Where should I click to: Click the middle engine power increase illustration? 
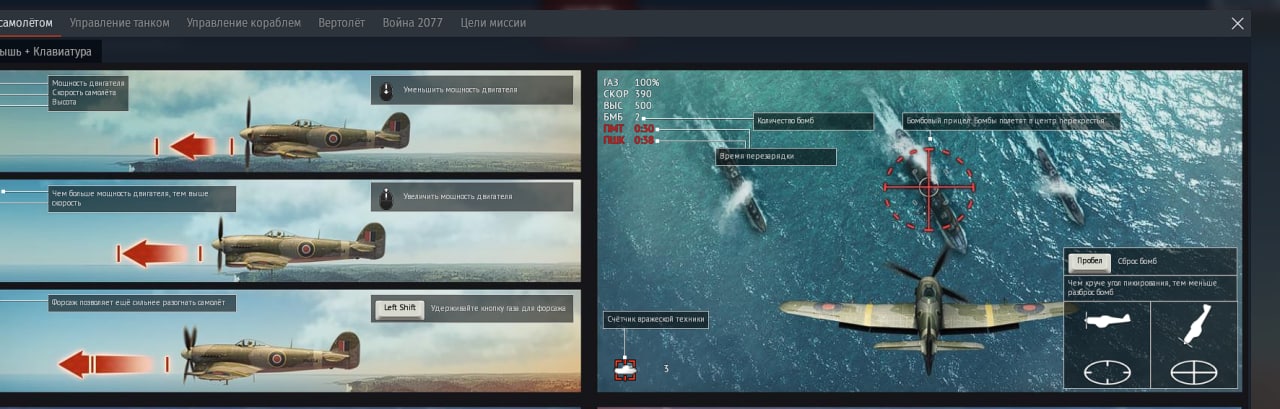(x=289, y=230)
